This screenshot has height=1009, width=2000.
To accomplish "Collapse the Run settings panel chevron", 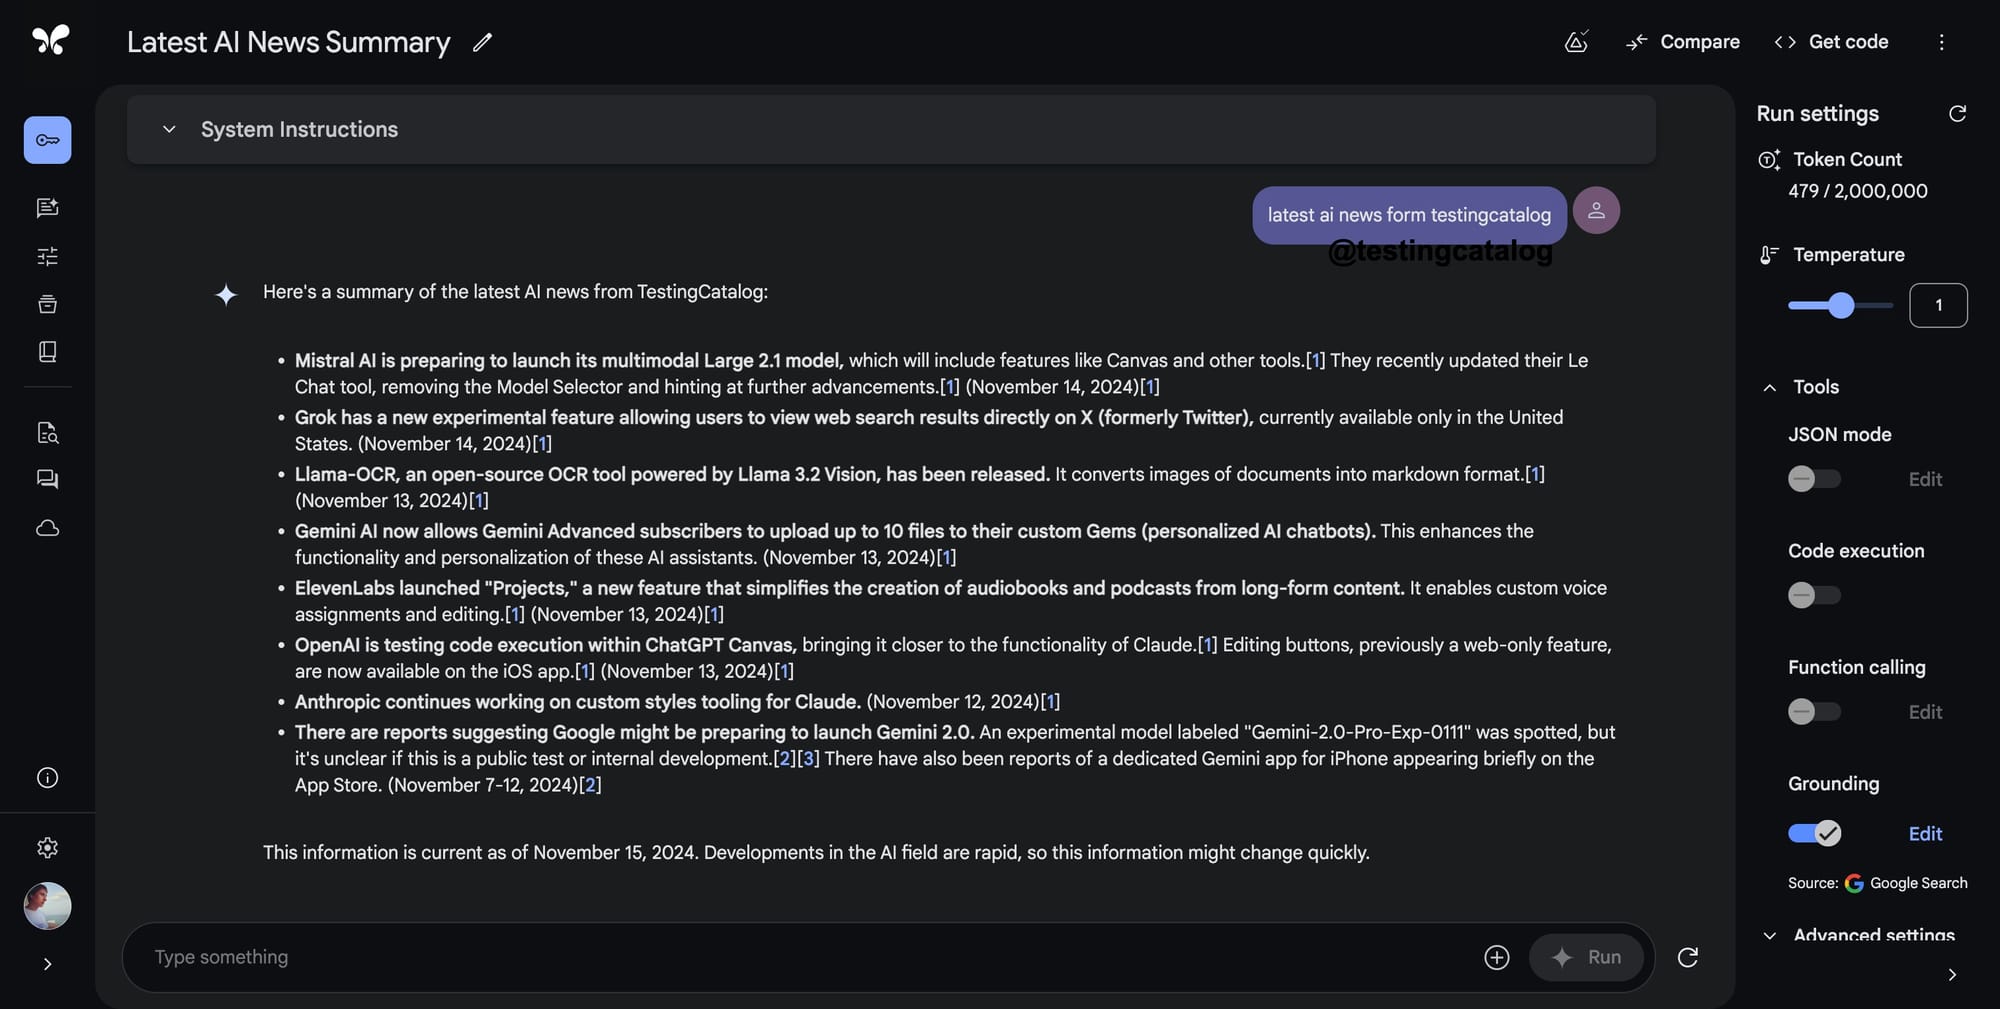I will tap(1952, 975).
